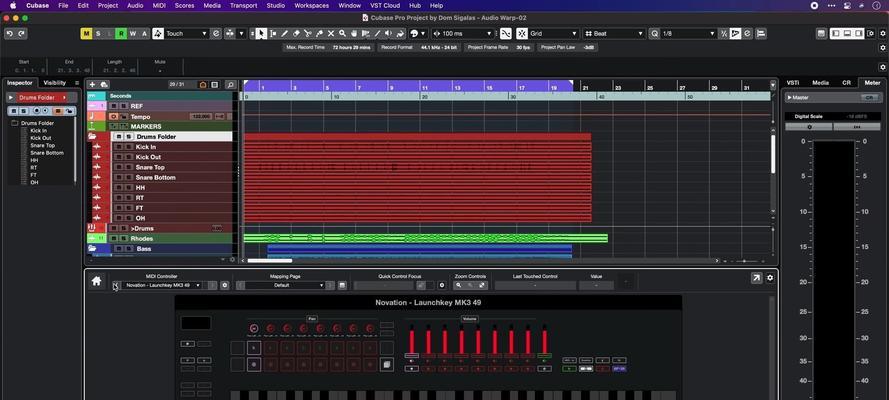The image size is (889, 400).
Task: Select the Draw pencil tool
Action: click(285, 33)
